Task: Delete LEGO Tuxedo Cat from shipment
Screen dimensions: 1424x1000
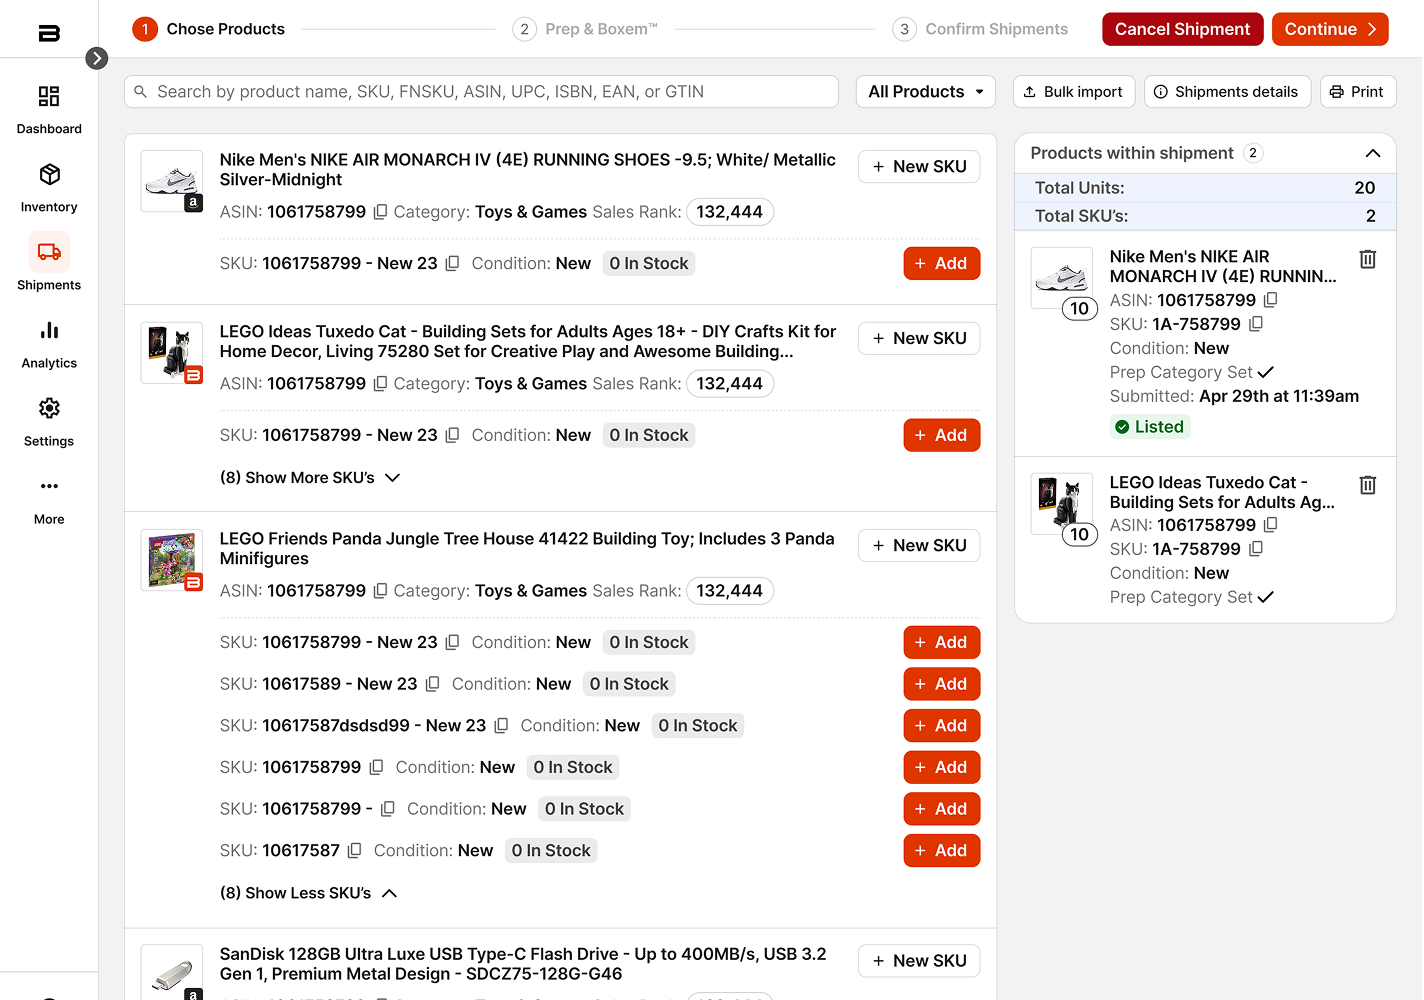Action: click(1368, 485)
